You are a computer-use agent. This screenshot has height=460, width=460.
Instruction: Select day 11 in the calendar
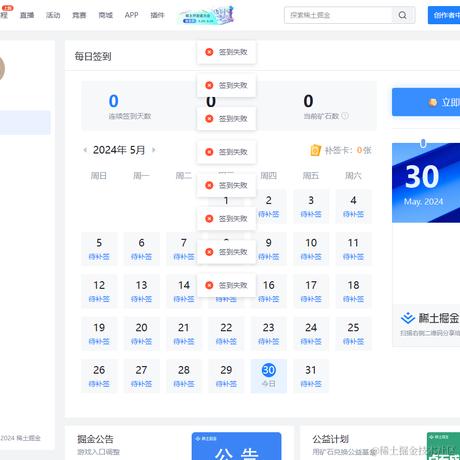click(353, 249)
